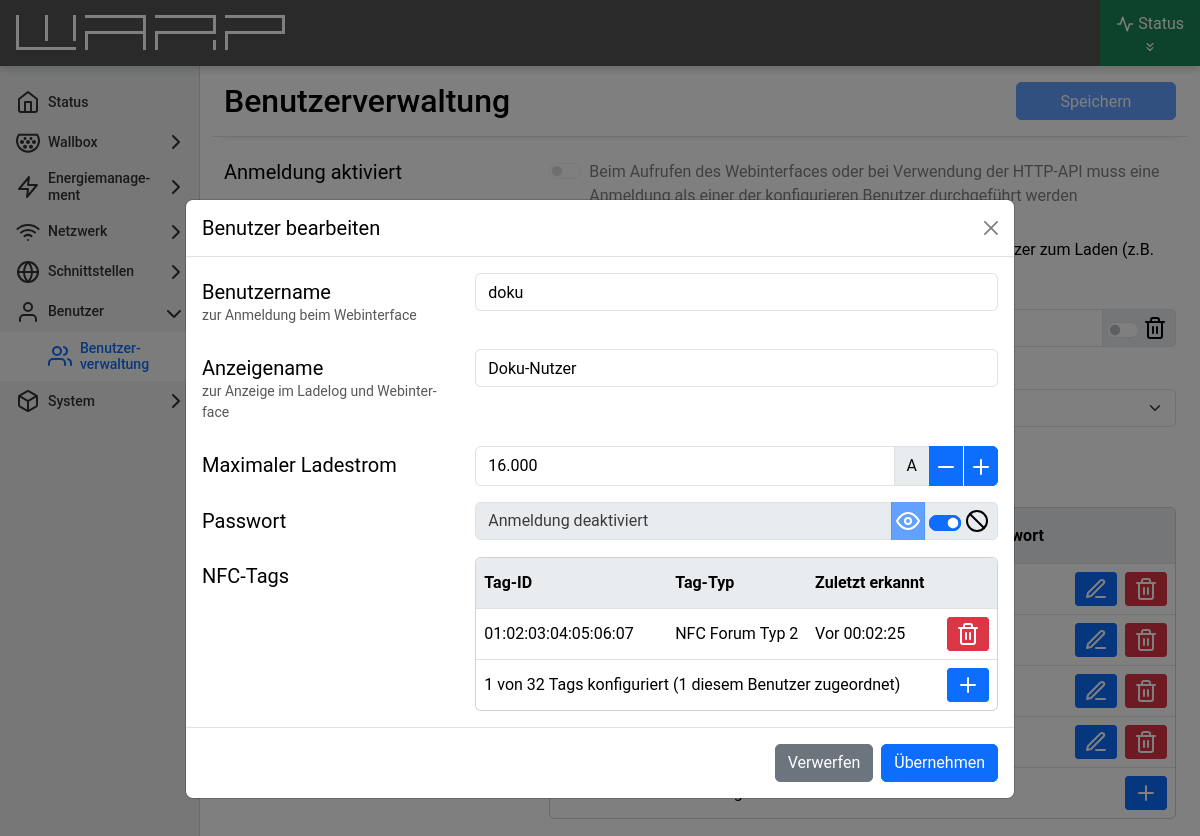
Task: Click NFC Forum Typ 2 cell
Action: coord(737,633)
